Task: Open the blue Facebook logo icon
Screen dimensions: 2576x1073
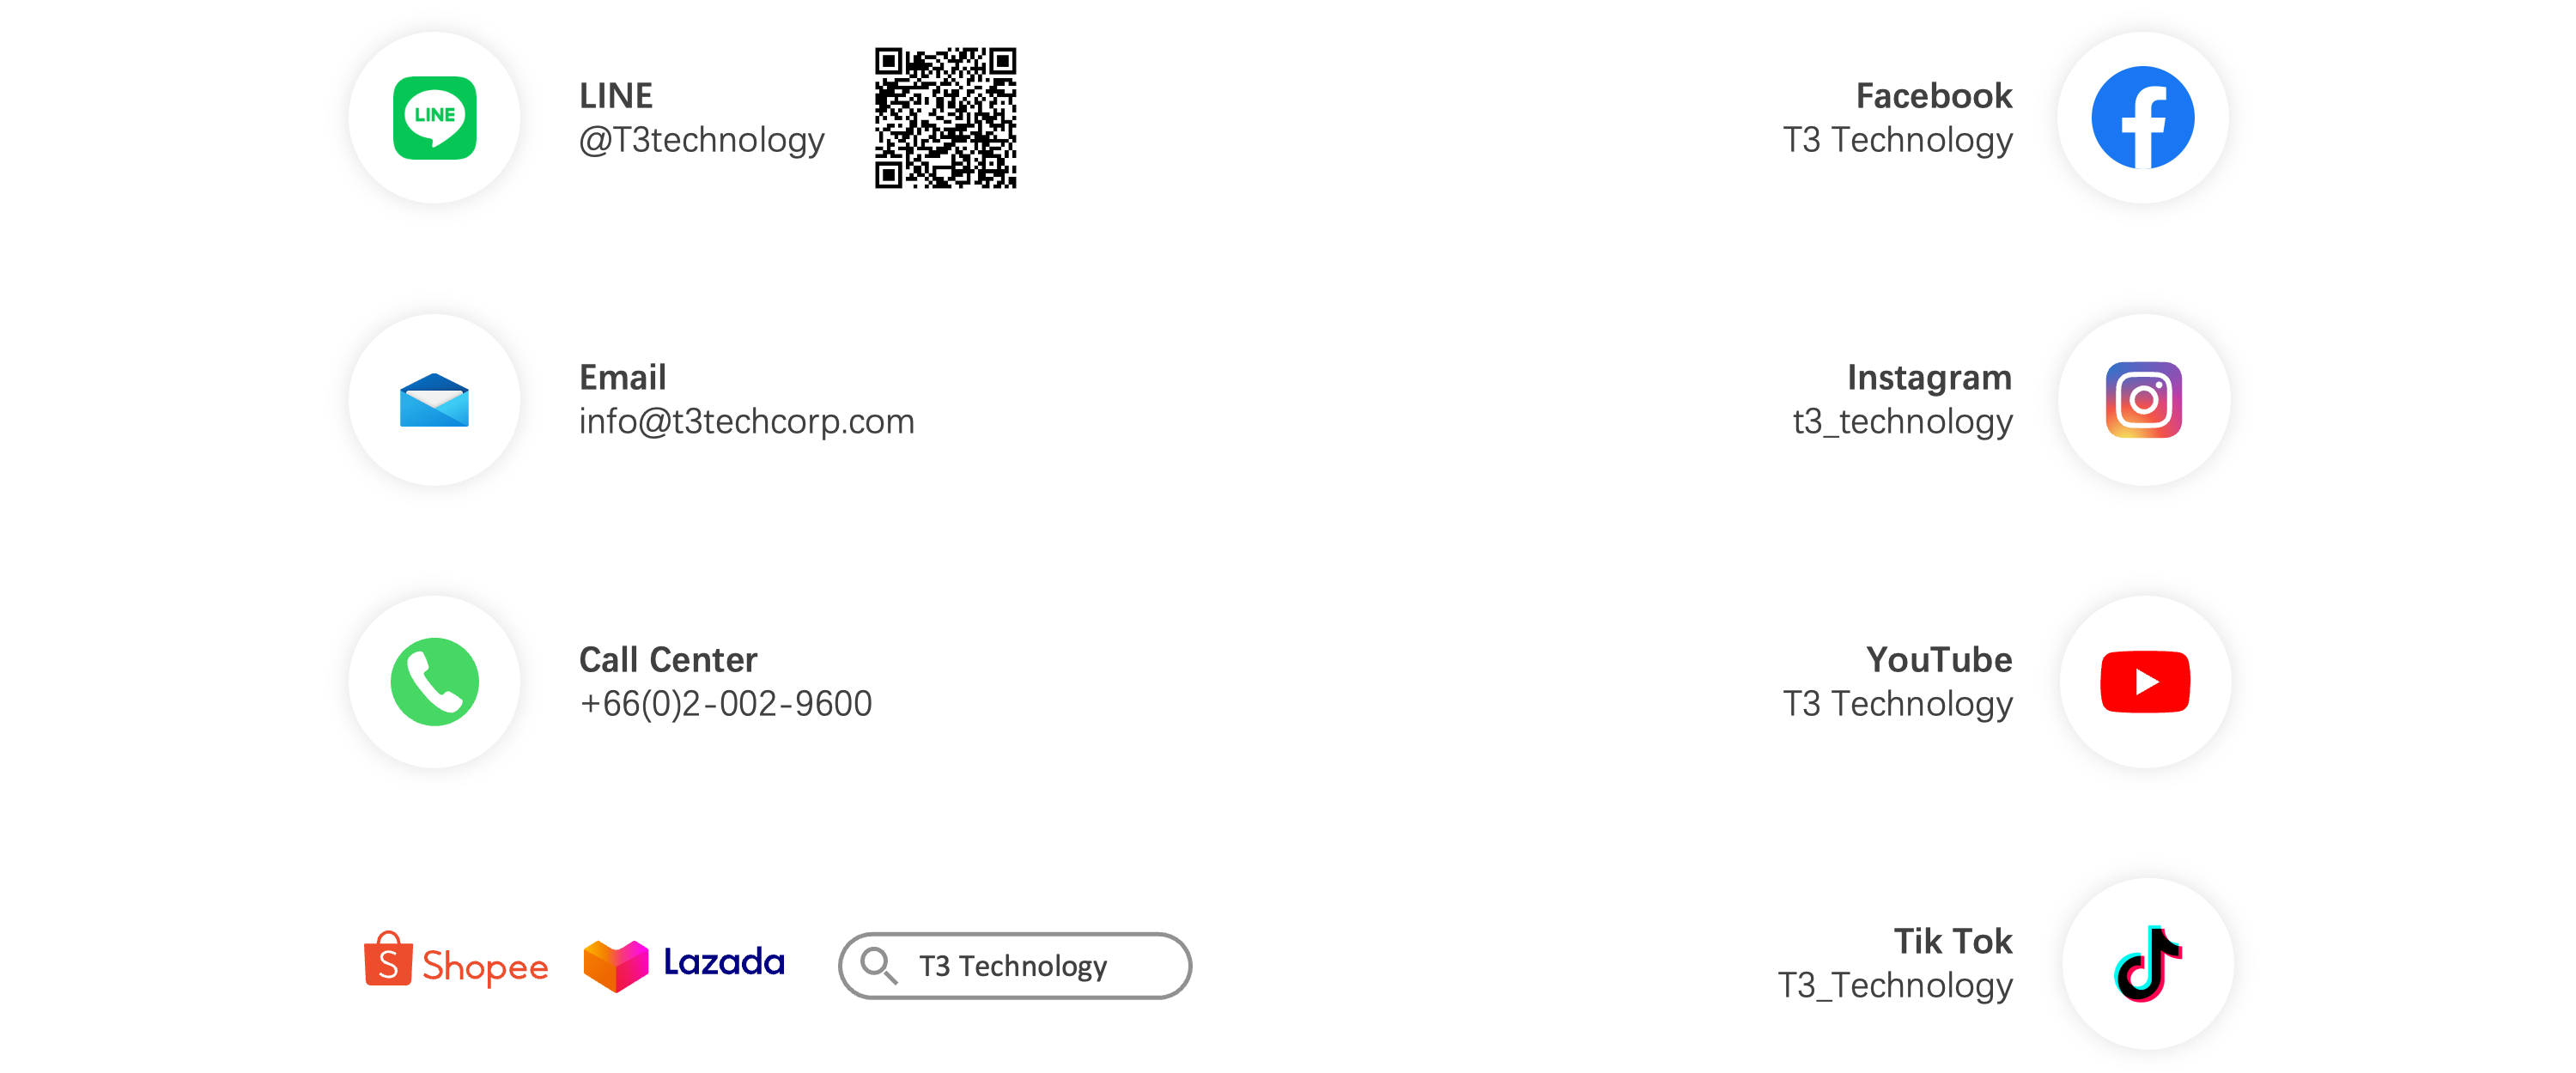Action: tap(2142, 118)
